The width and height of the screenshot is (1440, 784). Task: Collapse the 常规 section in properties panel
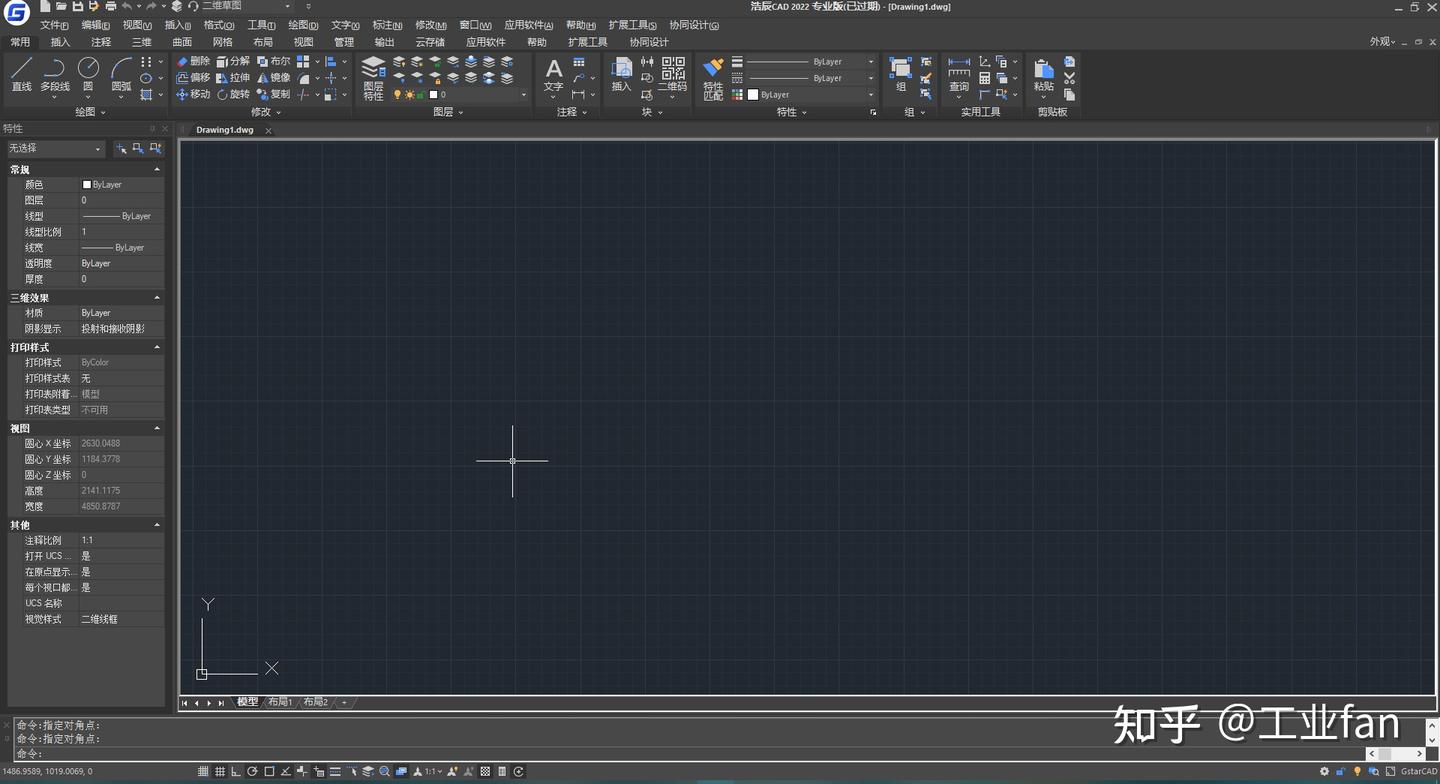pos(157,170)
